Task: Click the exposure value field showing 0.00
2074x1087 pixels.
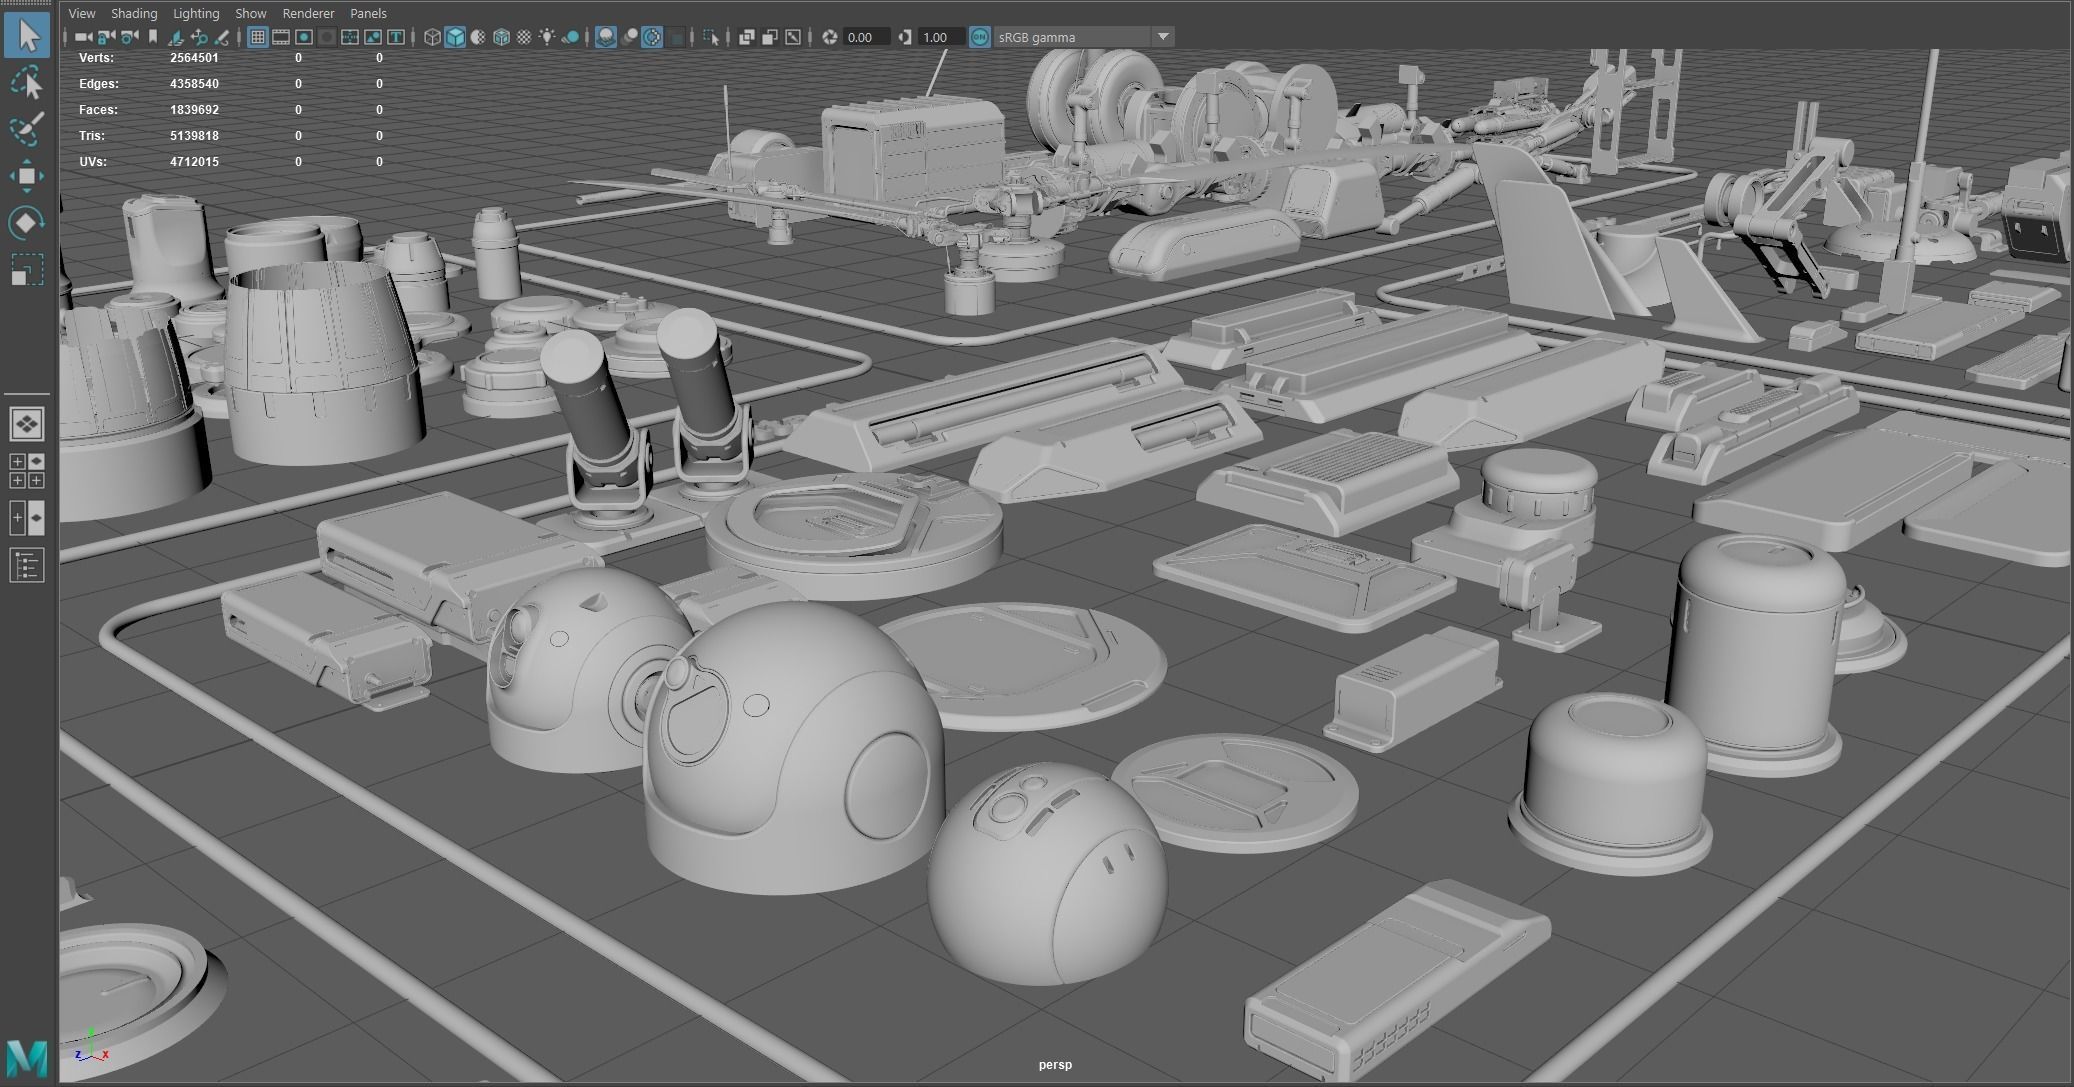Action: pos(866,37)
